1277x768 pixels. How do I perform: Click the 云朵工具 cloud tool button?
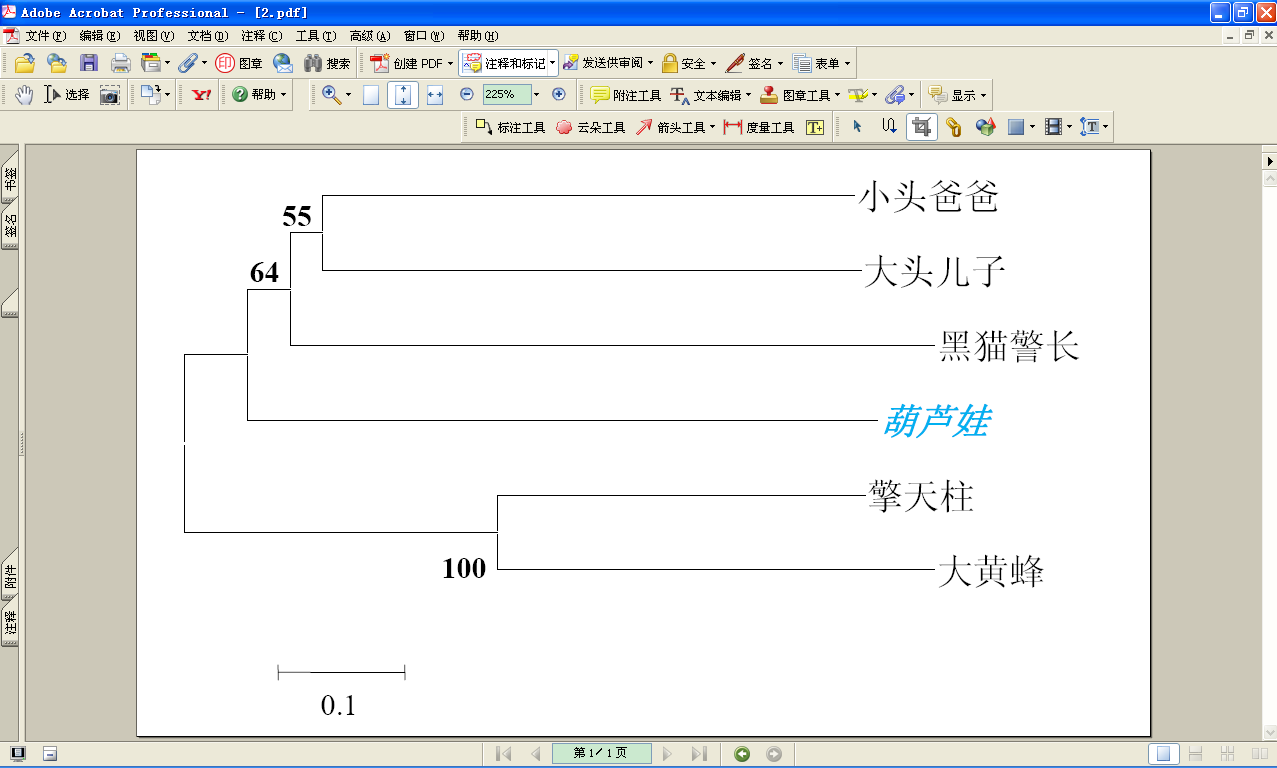point(590,127)
